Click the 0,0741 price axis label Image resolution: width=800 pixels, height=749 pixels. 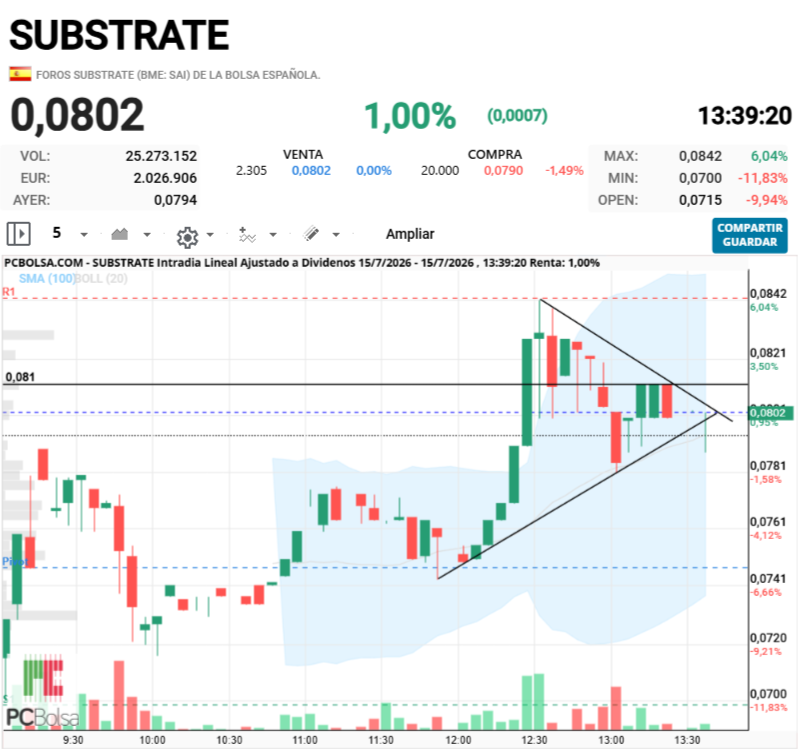768,579
